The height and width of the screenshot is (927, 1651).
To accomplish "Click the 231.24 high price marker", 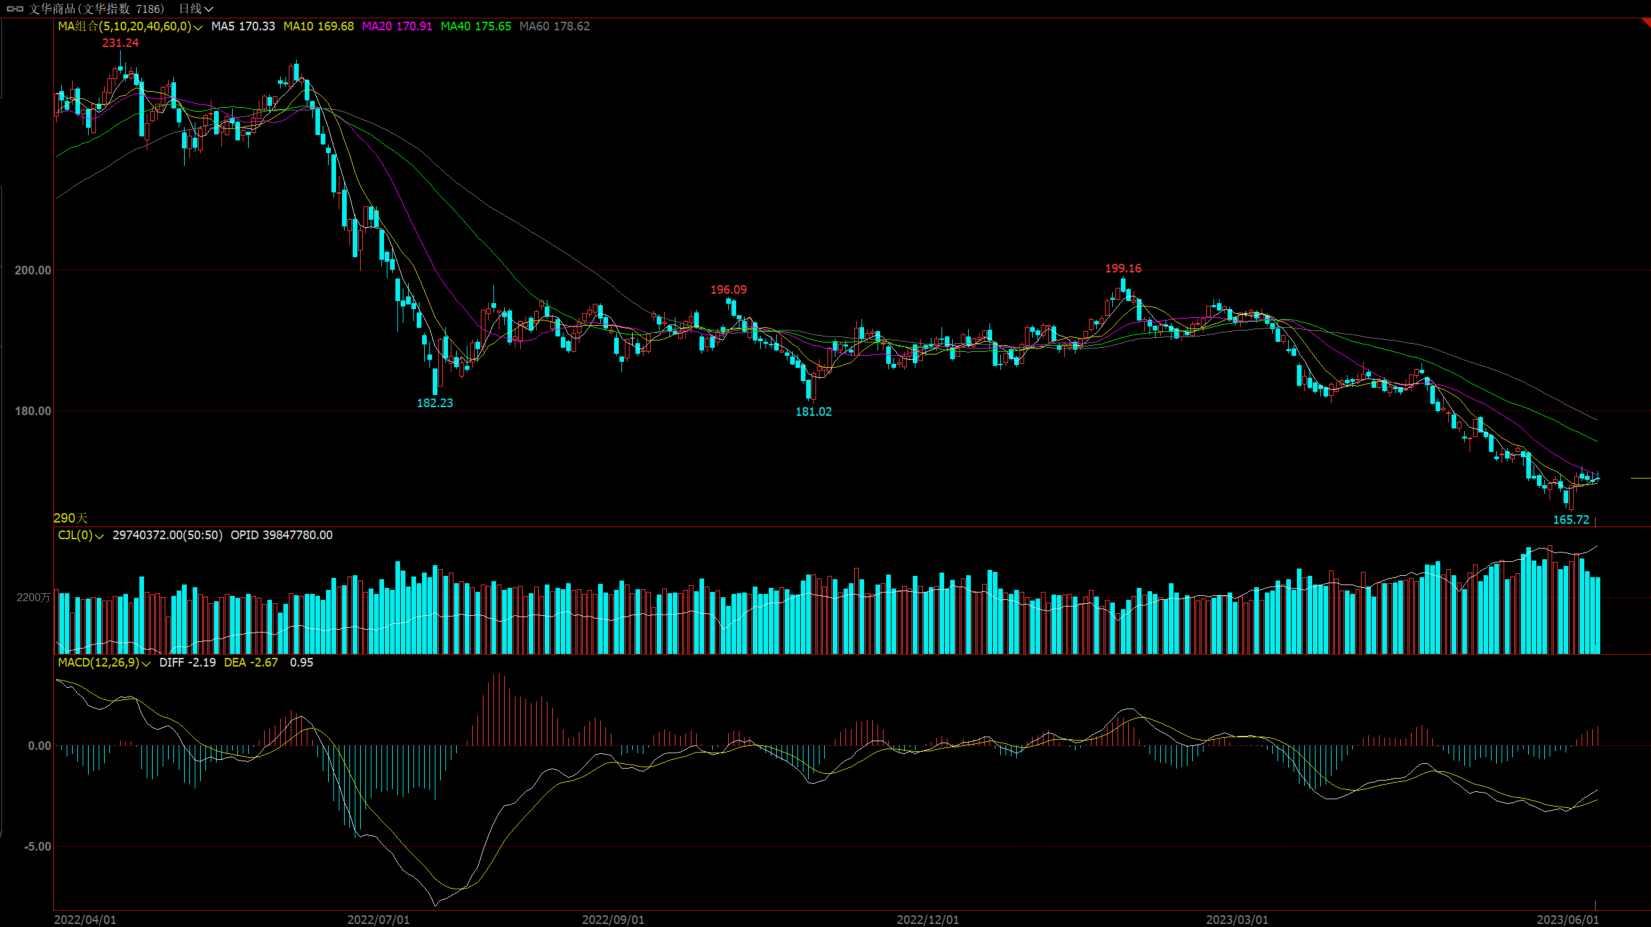I will [120, 43].
